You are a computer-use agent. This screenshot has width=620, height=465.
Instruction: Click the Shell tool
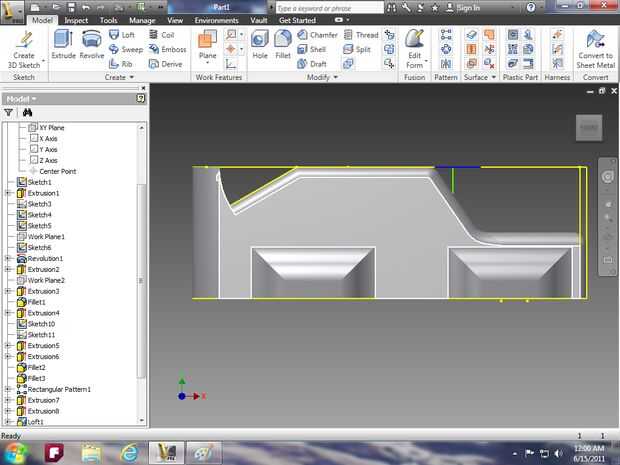click(x=312, y=49)
